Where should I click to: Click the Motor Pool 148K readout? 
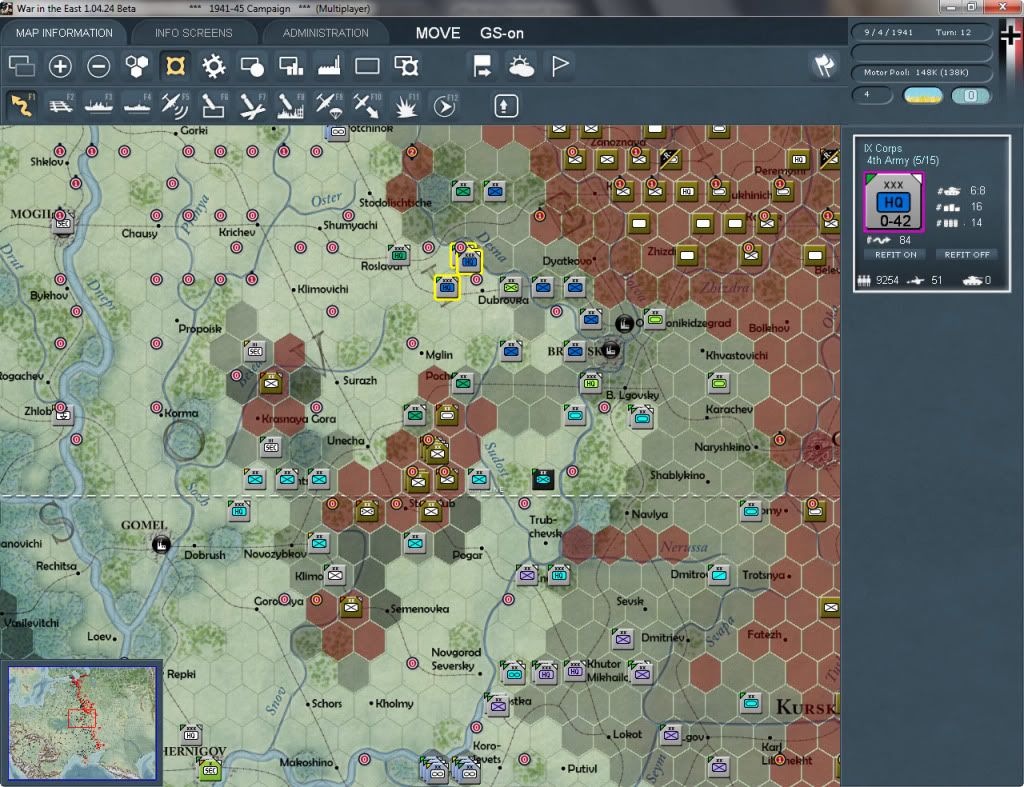[x=921, y=72]
